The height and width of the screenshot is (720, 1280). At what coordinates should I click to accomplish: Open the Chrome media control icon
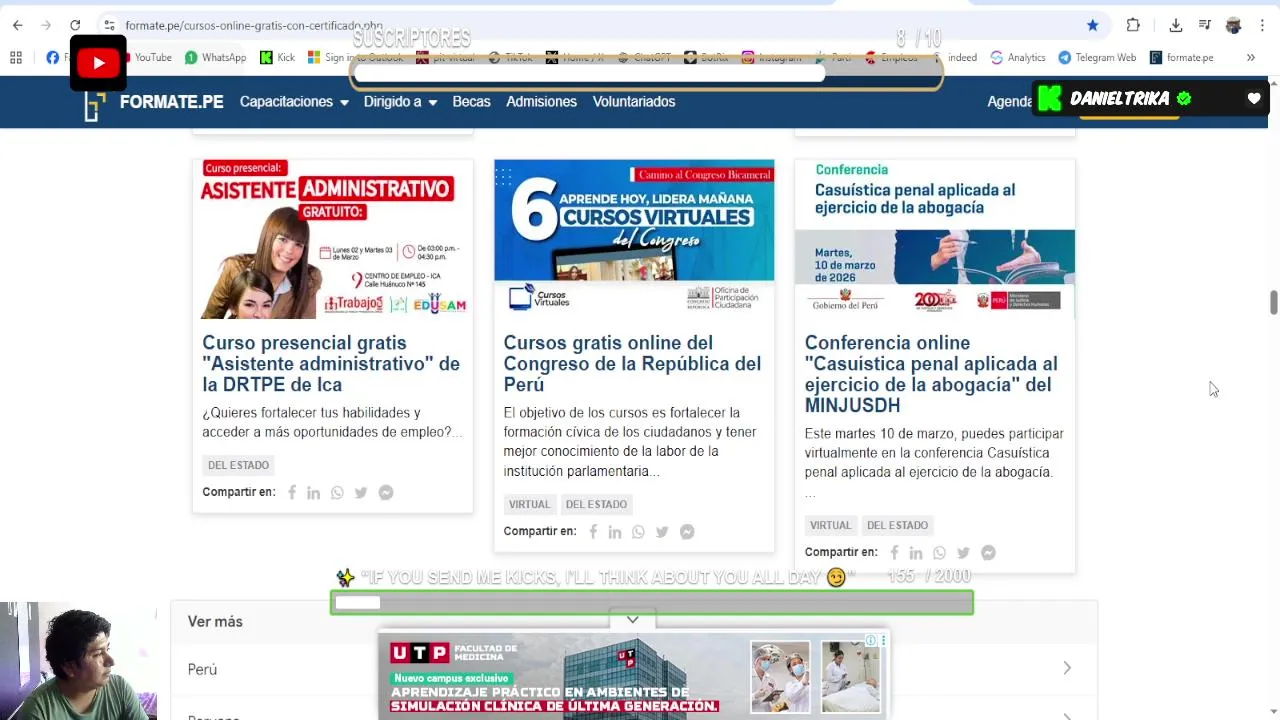point(1205,25)
